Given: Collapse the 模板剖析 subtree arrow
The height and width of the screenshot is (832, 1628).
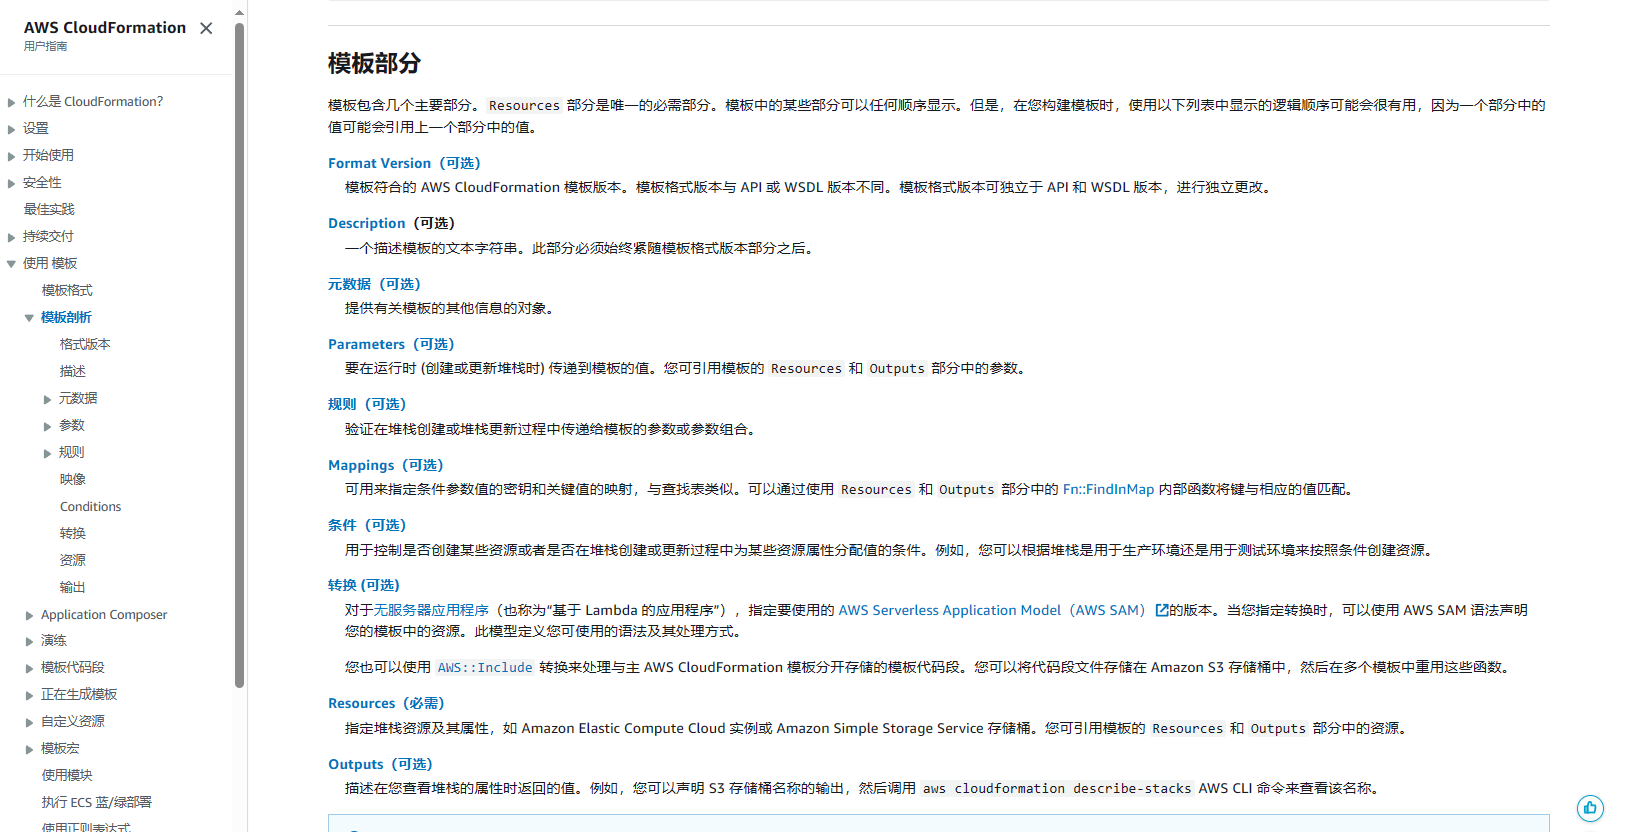Looking at the screenshot, I should 29,318.
